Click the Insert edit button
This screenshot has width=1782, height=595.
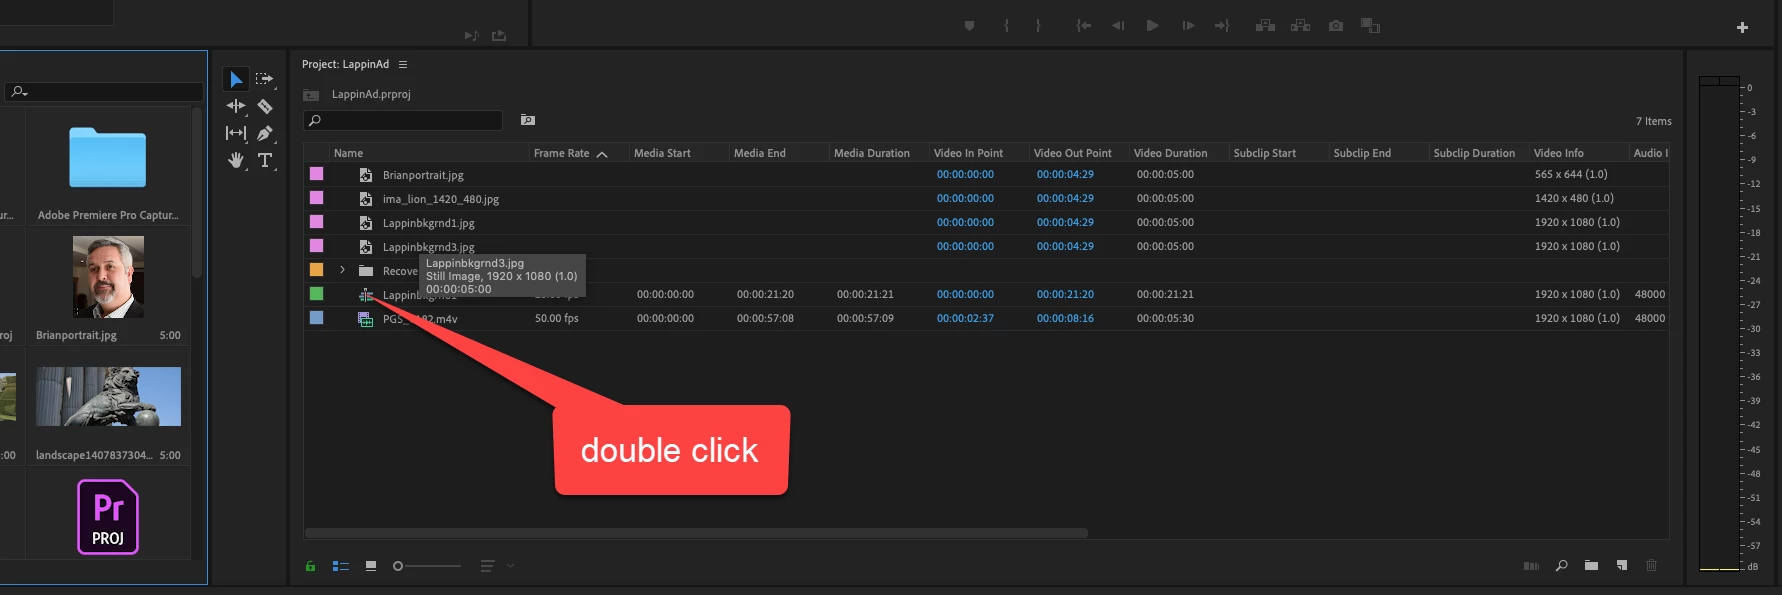coord(1265,26)
